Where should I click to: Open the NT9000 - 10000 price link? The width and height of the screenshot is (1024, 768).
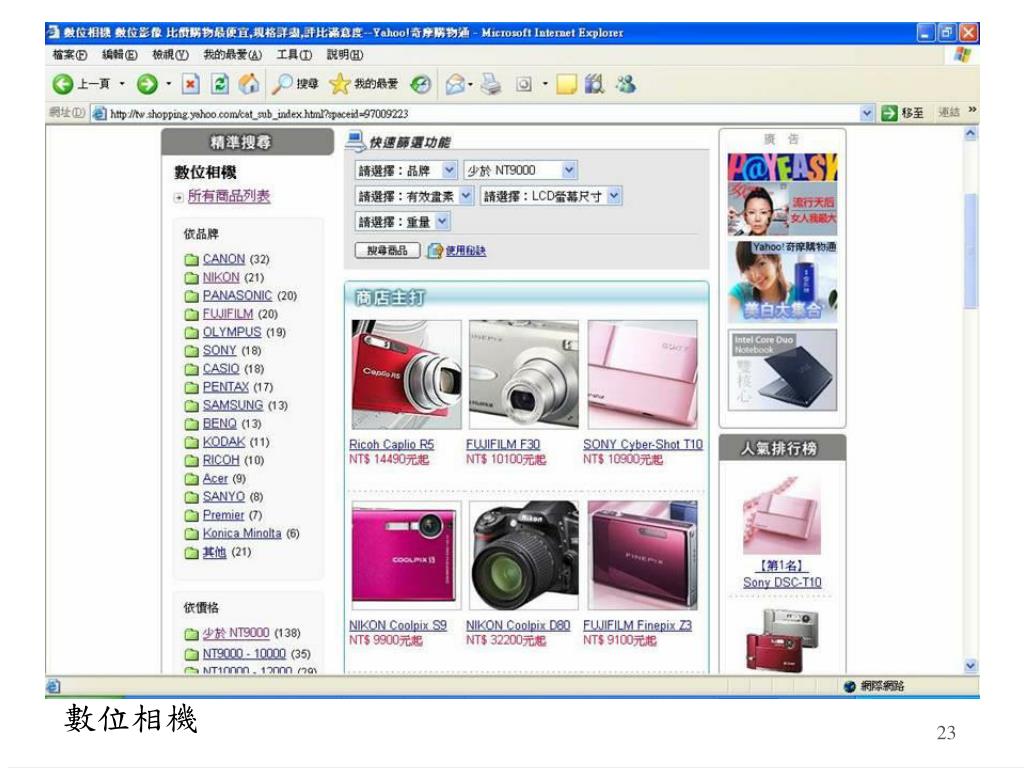pos(244,654)
